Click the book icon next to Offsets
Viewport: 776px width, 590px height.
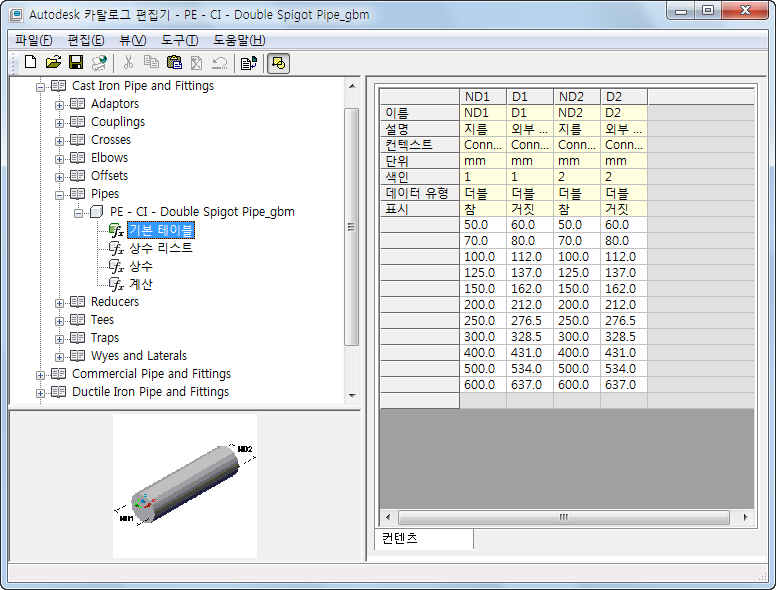coord(77,176)
